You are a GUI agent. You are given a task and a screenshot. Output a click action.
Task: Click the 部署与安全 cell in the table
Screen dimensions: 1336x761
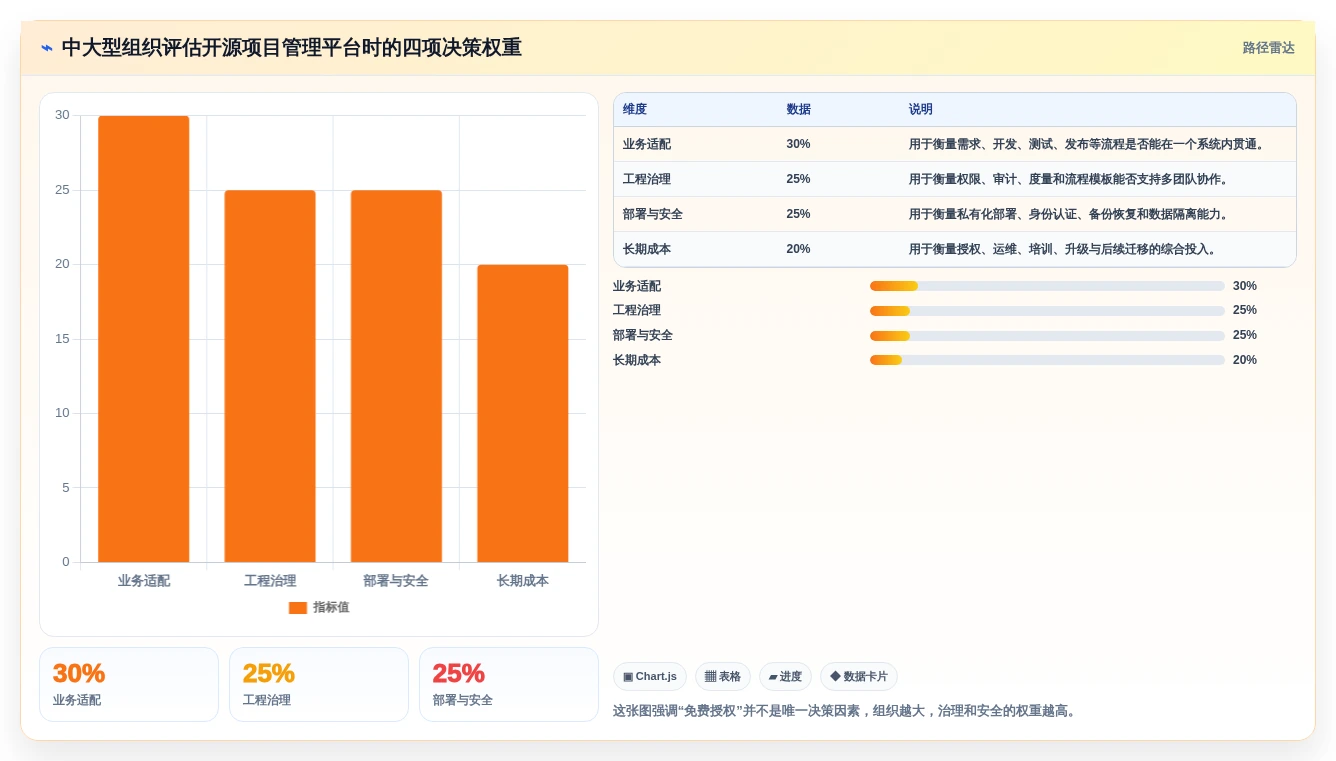(653, 214)
